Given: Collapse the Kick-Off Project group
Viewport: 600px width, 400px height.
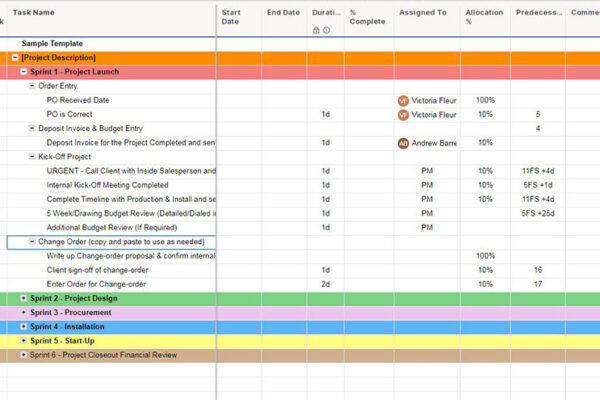Looking at the screenshot, I should click(x=32, y=157).
